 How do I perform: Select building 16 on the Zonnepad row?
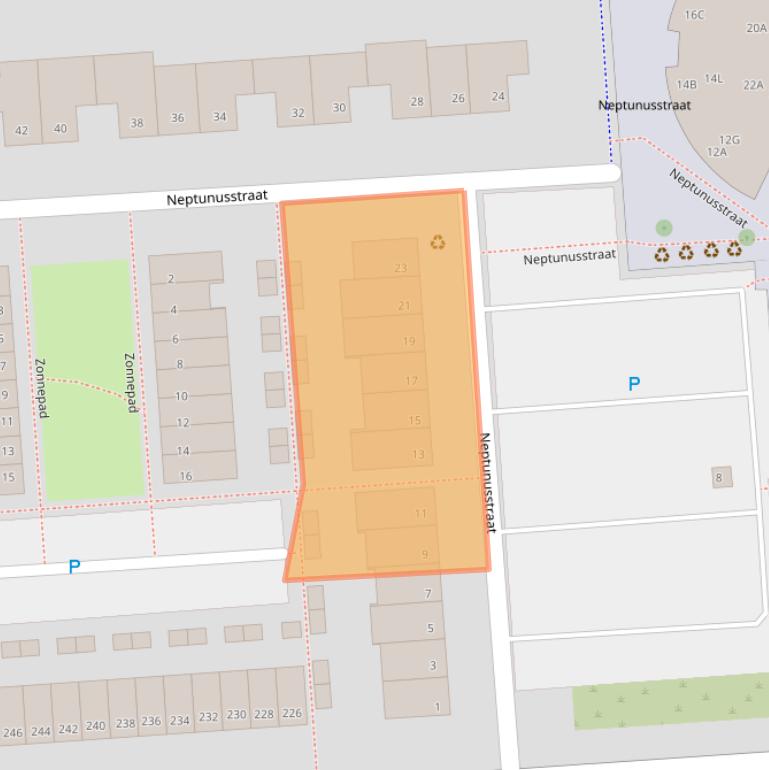186,476
